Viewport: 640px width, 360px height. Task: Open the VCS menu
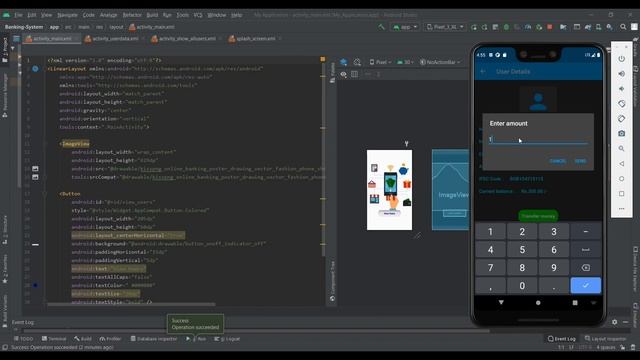pyautogui.click(x=198, y=15)
